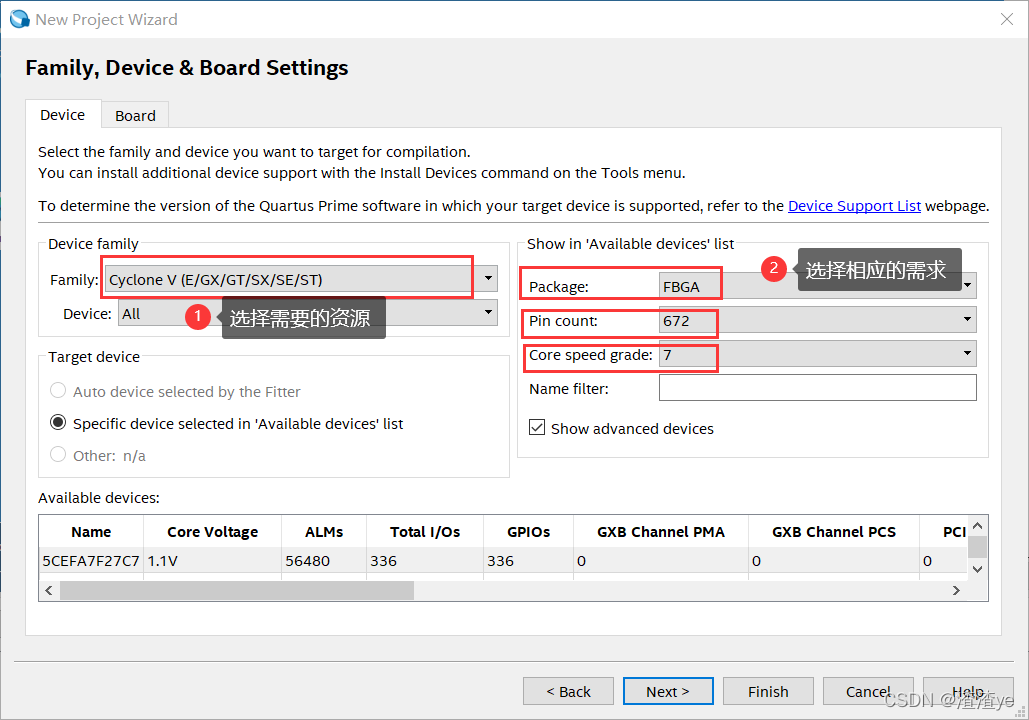Select device row 5CEFA7F27C7
This screenshot has height=720, width=1029.
click(x=503, y=561)
